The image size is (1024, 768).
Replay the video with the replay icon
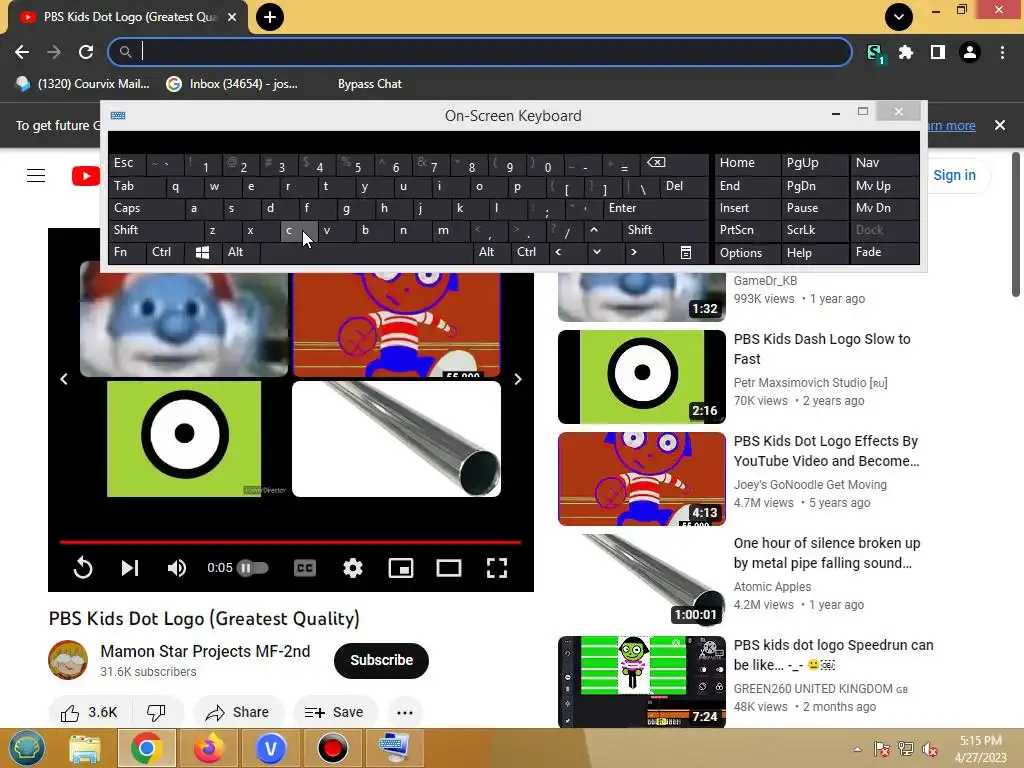[x=83, y=568]
